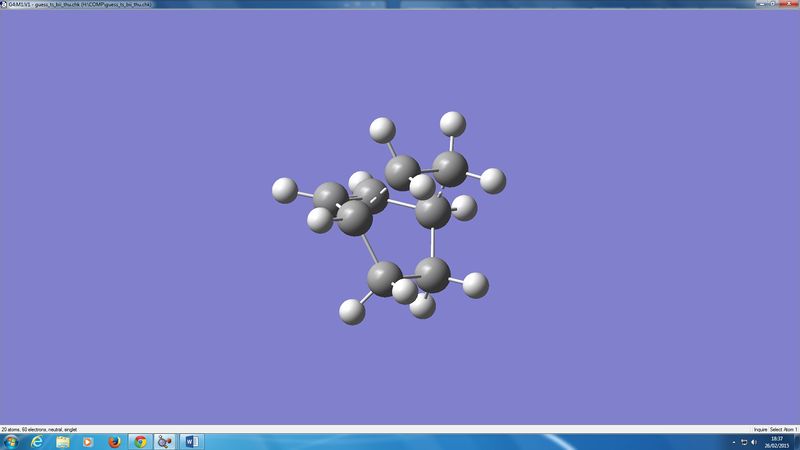The width and height of the screenshot is (800, 450).
Task: Open the Windows Start menu orb
Action: click(x=10, y=442)
